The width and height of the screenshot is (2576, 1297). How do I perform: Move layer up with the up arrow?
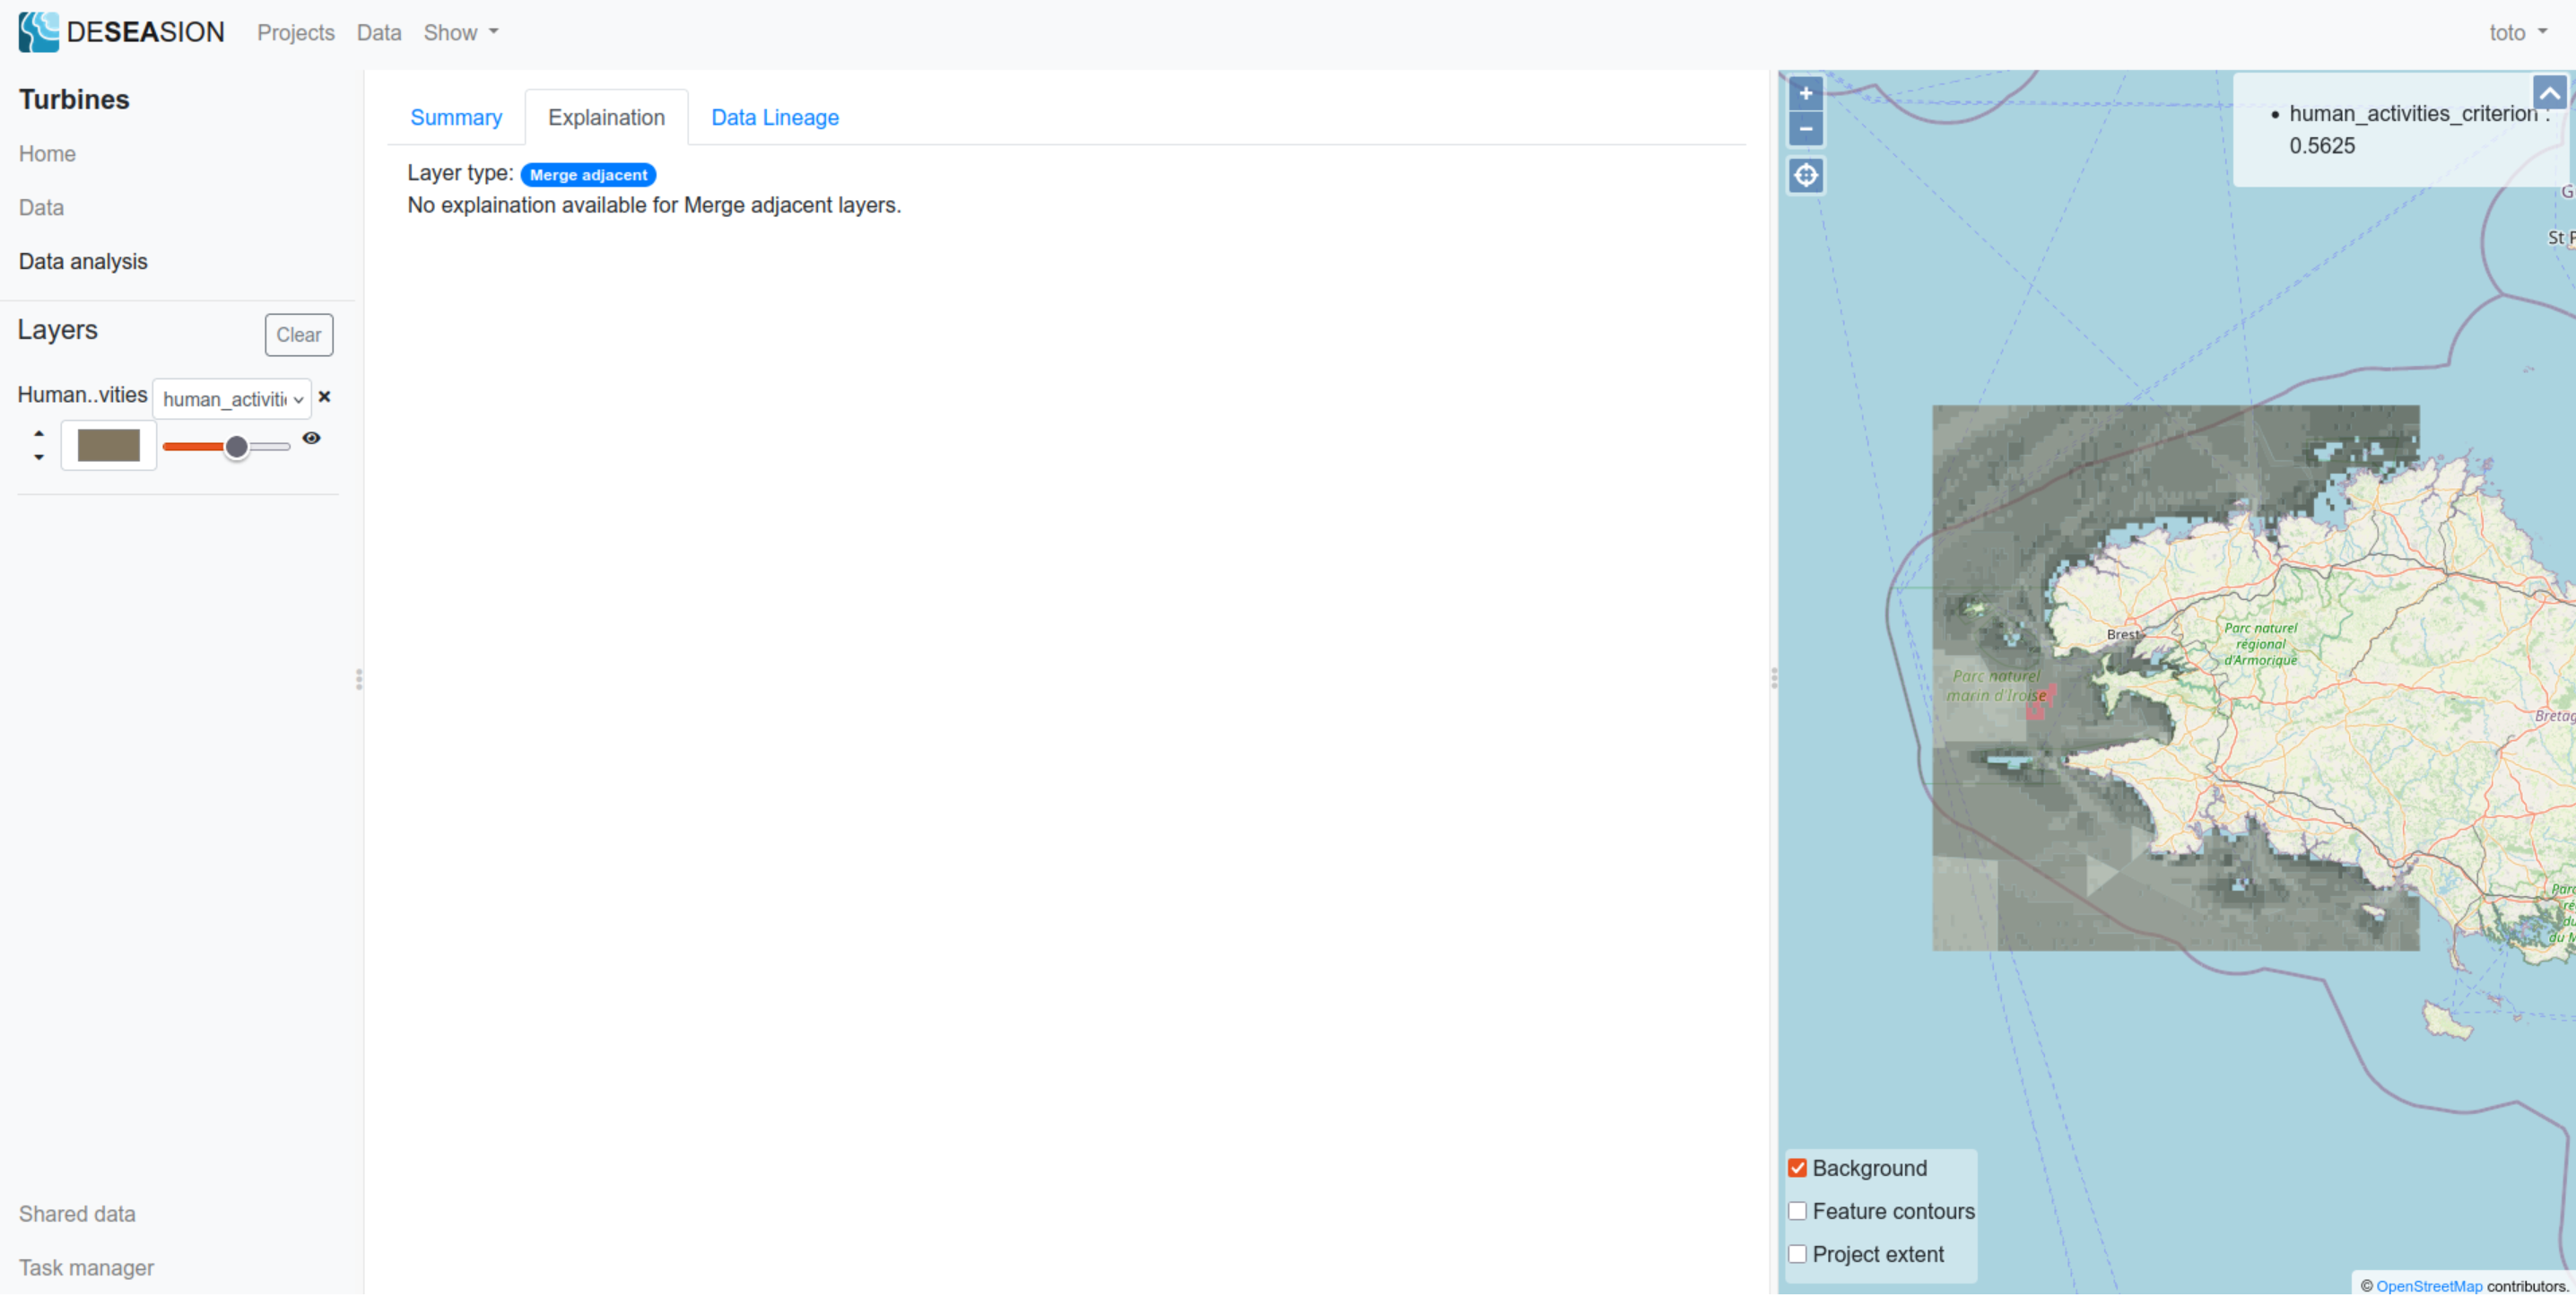click(x=39, y=434)
